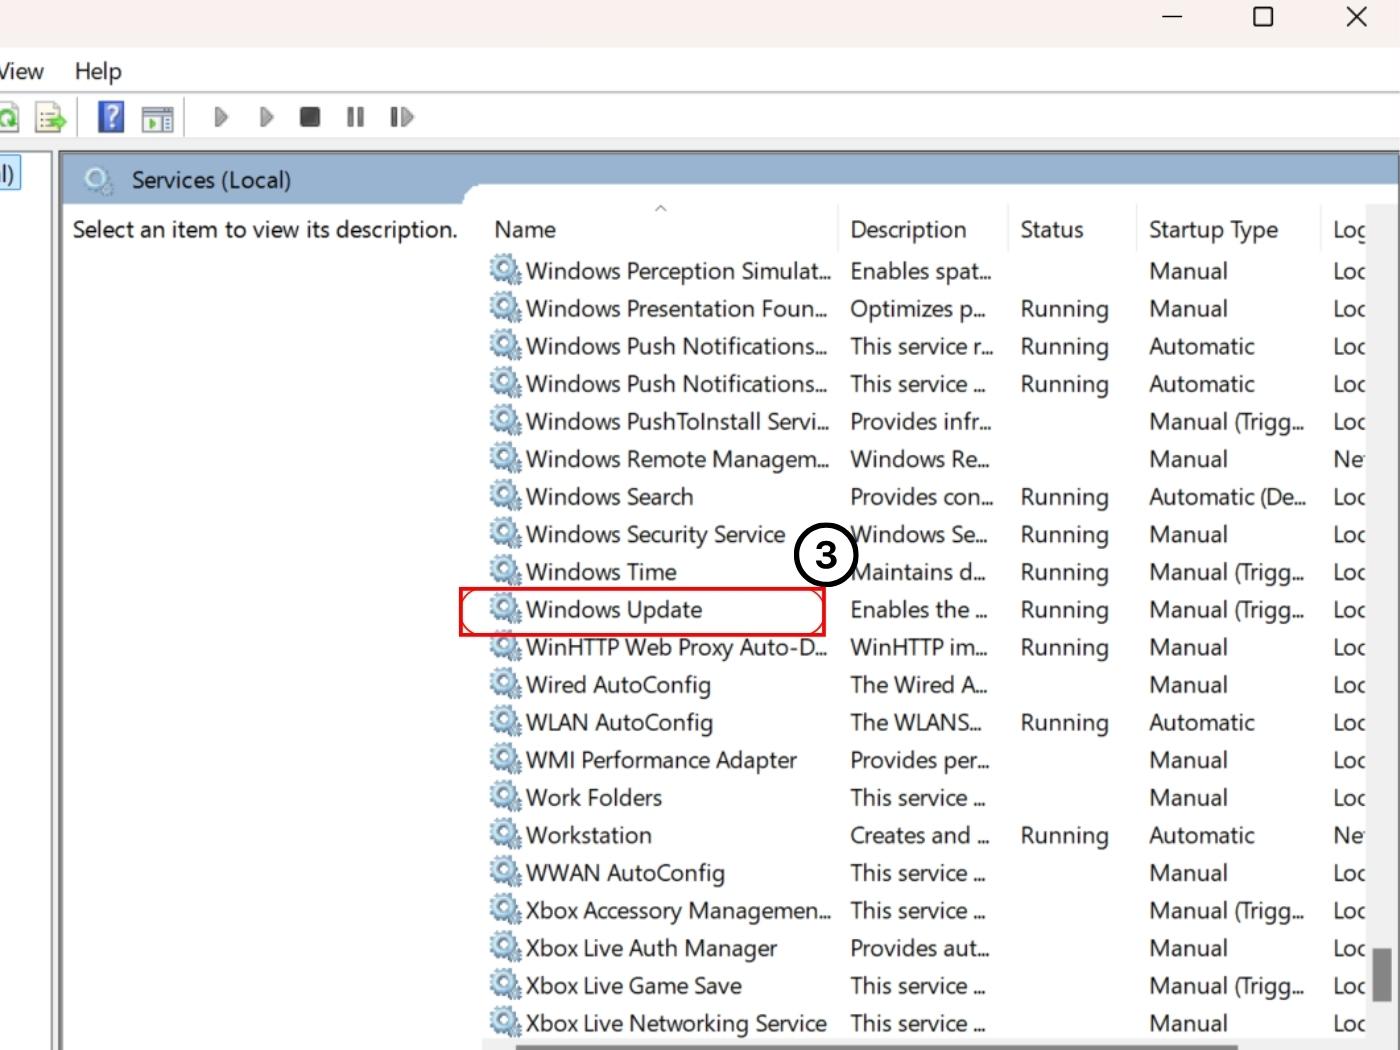Viewport: 1400px width, 1050px height.
Task: Click the gear icon beside Windows Search
Action: (x=505, y=496)
